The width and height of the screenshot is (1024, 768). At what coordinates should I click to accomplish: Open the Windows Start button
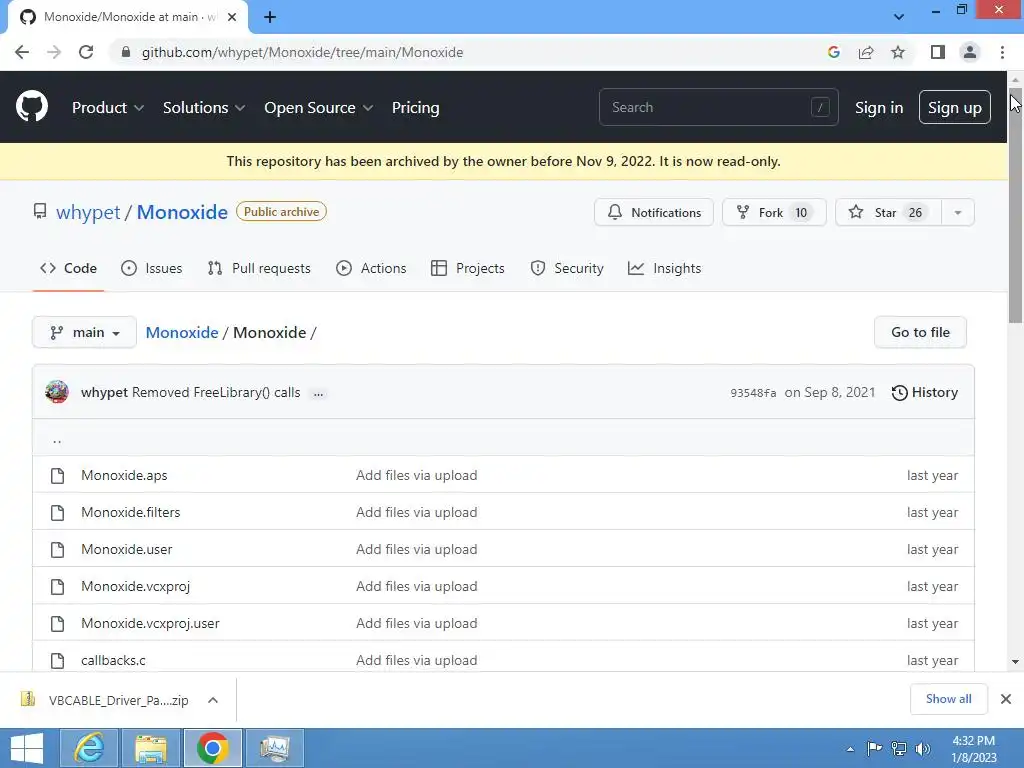click(27, 748)
